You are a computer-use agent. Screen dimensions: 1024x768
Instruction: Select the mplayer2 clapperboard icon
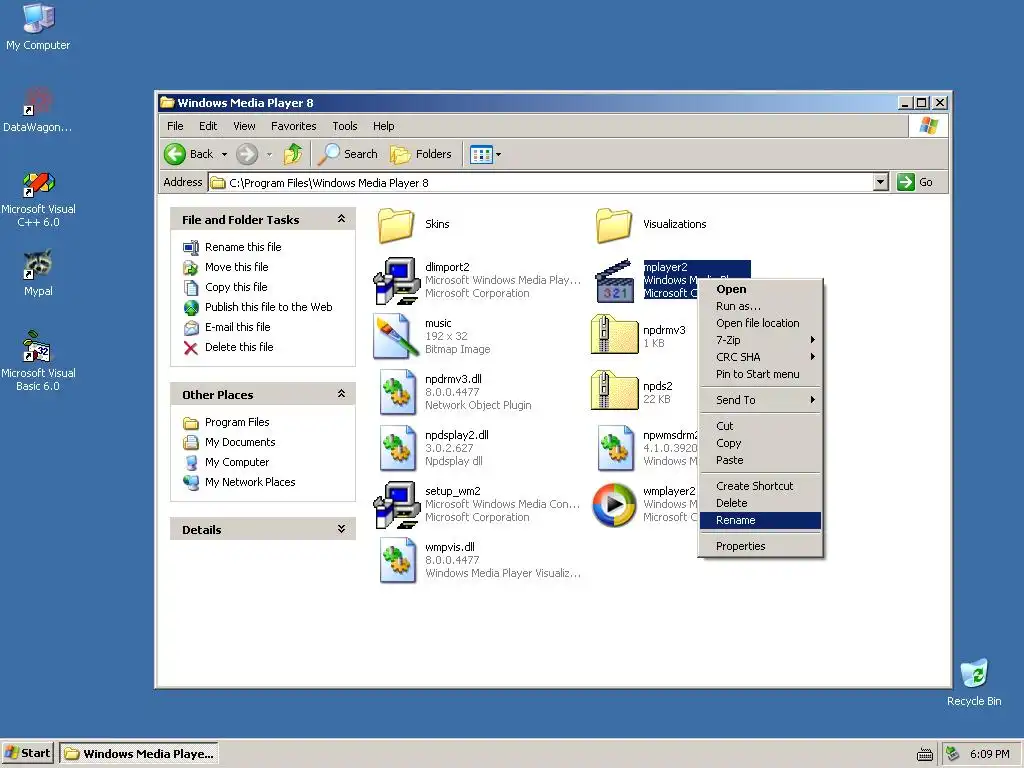[x=615, y=281]
